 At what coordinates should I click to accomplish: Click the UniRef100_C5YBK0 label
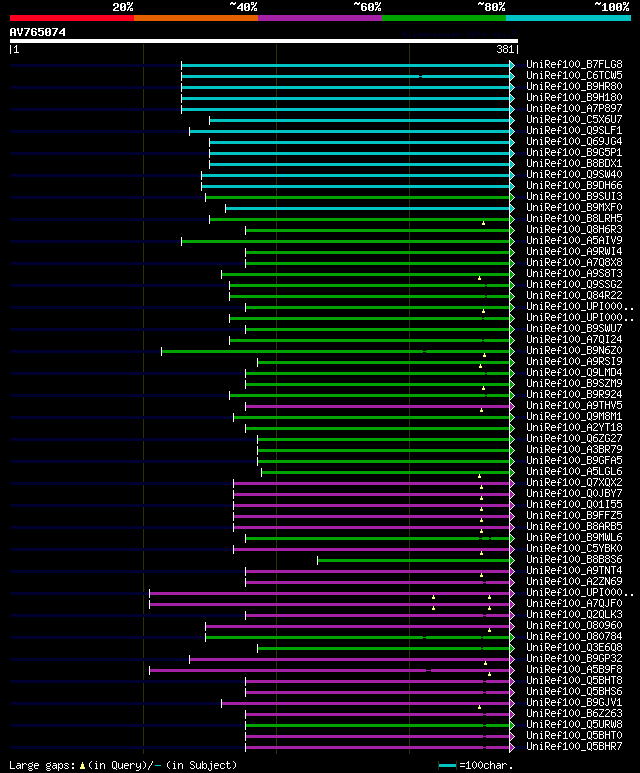click(x=574, y=549)
